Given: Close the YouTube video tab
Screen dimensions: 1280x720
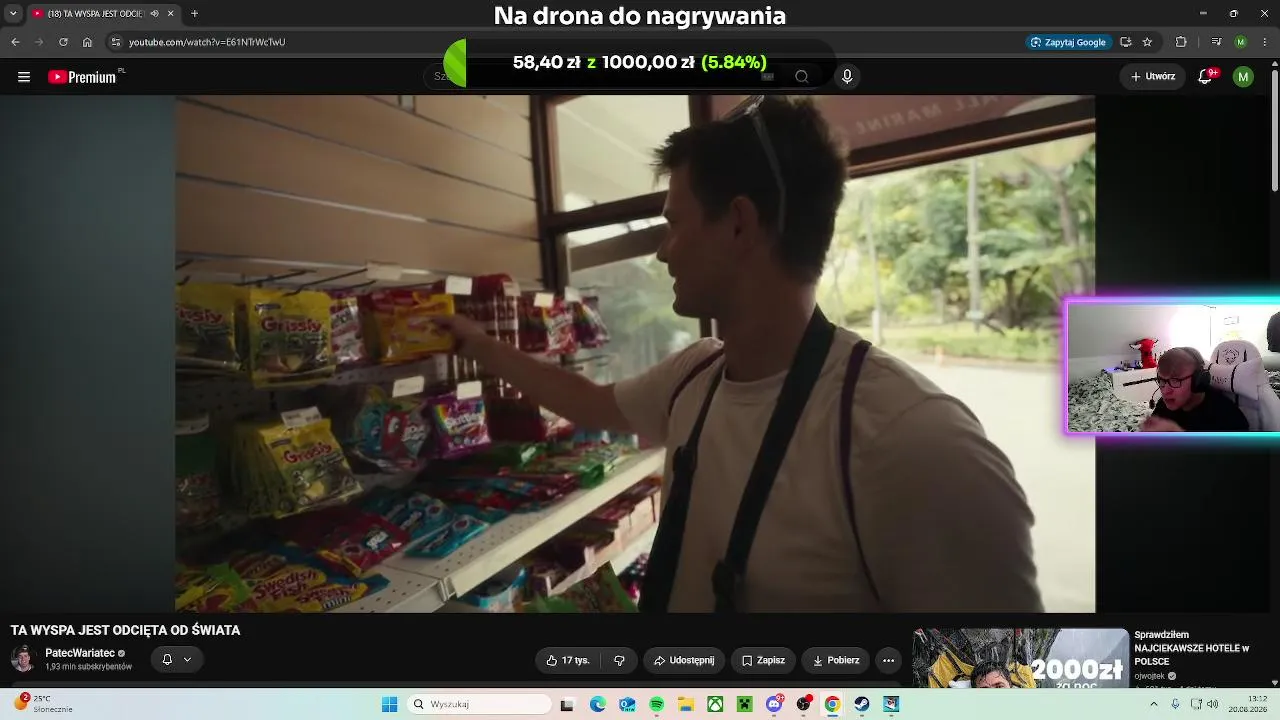Looking at the screenshot, I should [x=170, y=14].
